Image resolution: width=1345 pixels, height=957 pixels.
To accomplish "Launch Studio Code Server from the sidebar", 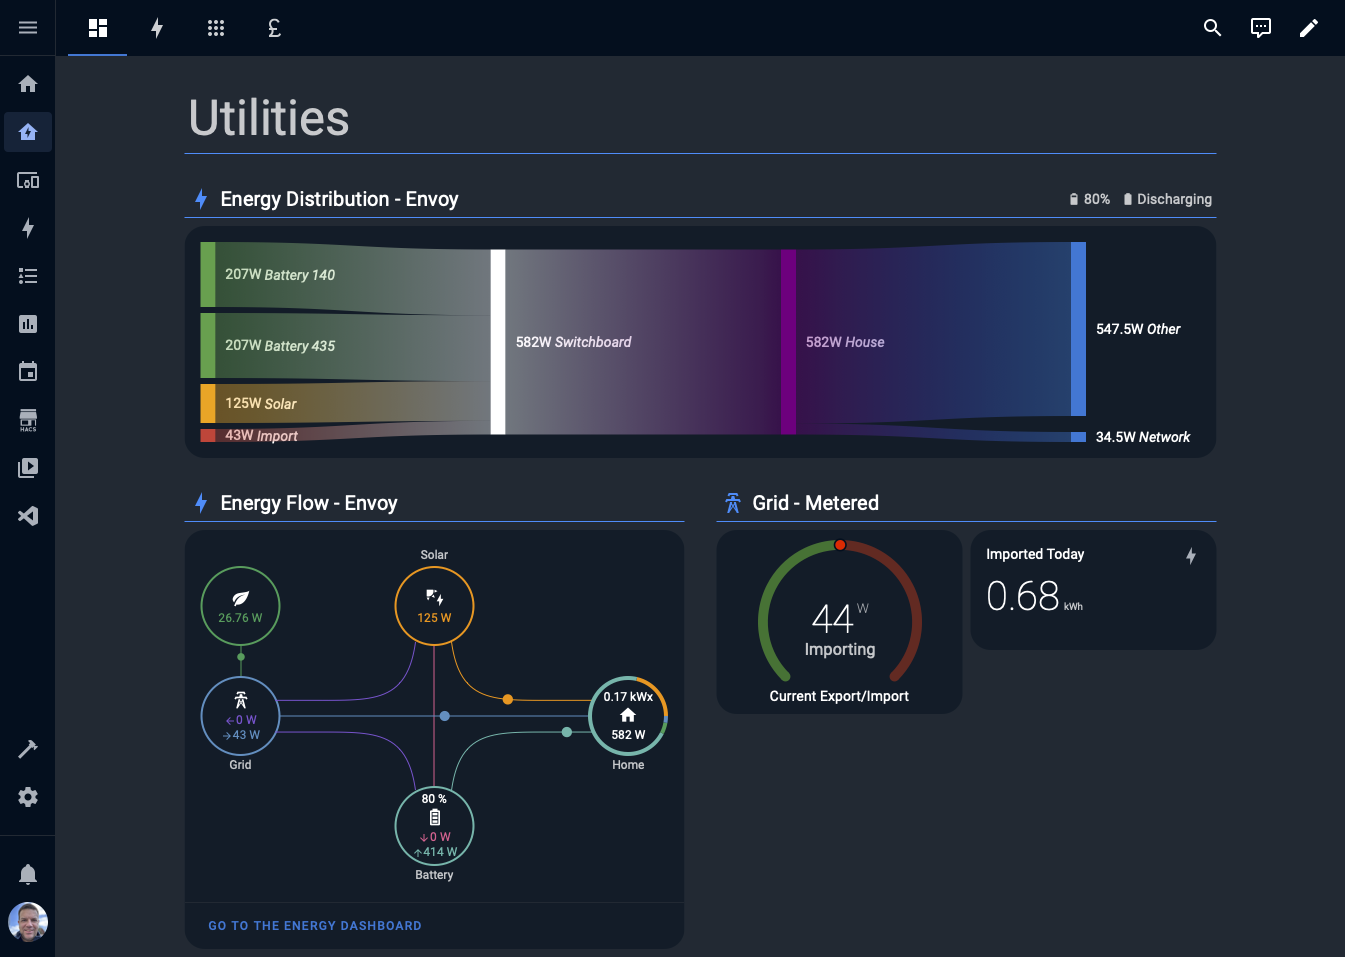I will 27,515.
